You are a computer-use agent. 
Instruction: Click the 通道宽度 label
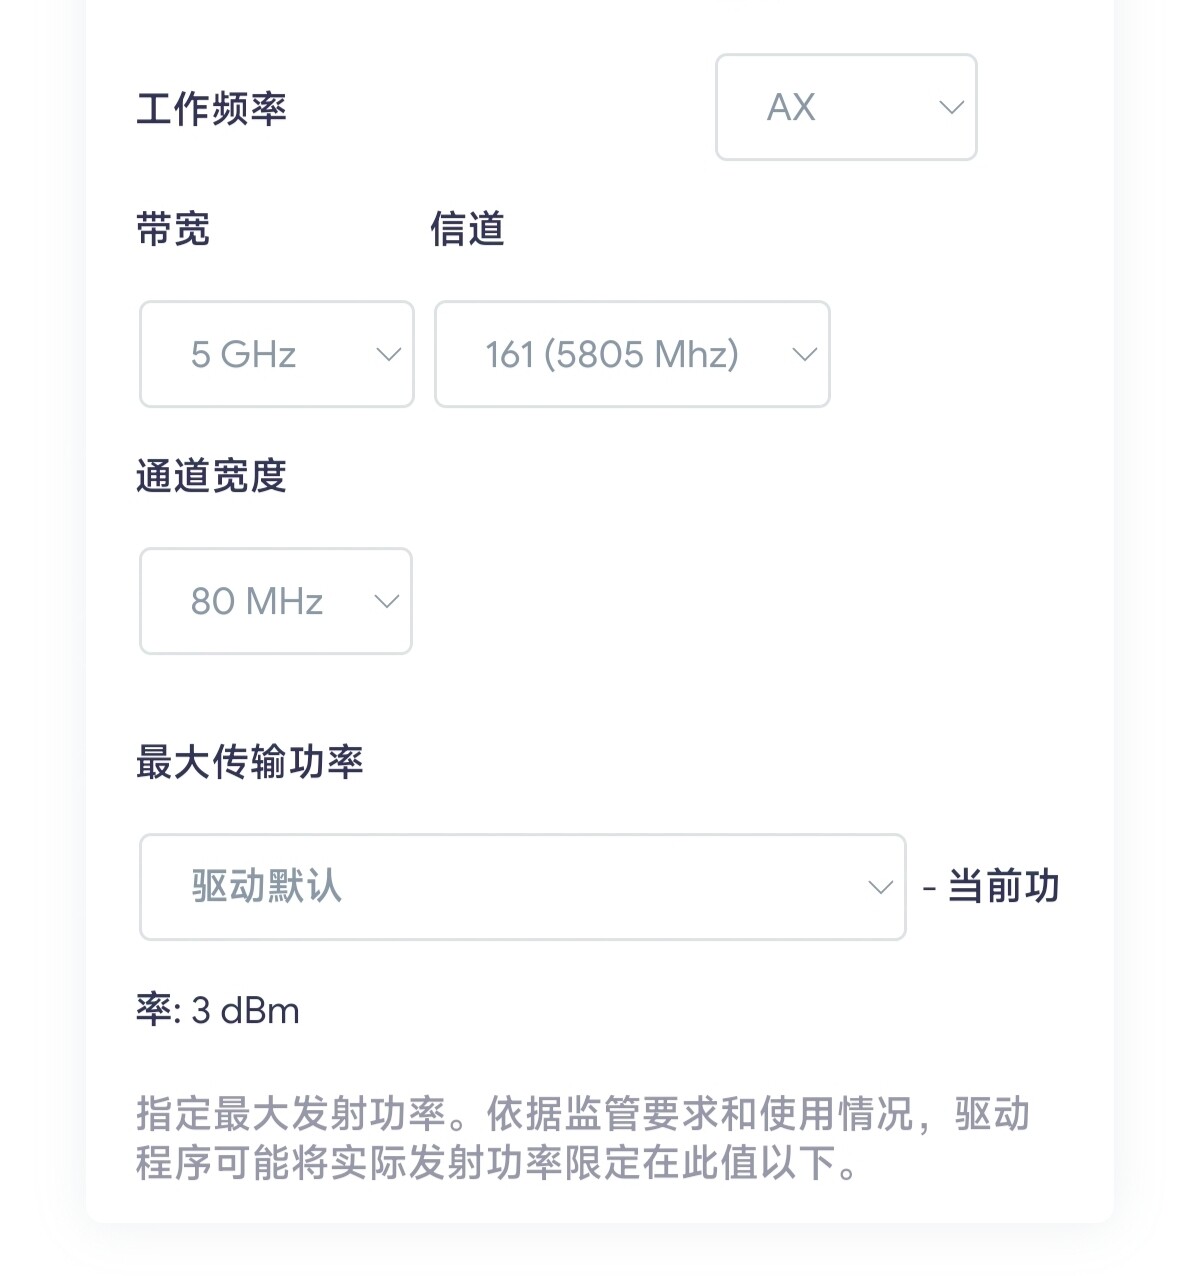[x=211, y=476]
